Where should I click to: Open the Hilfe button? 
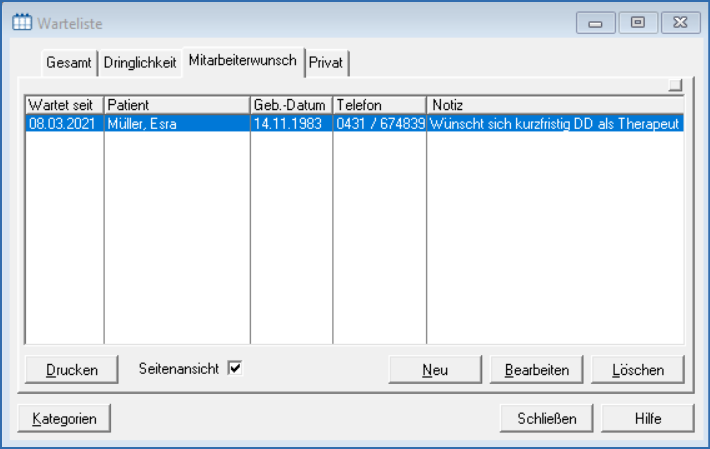pos(648,419)
